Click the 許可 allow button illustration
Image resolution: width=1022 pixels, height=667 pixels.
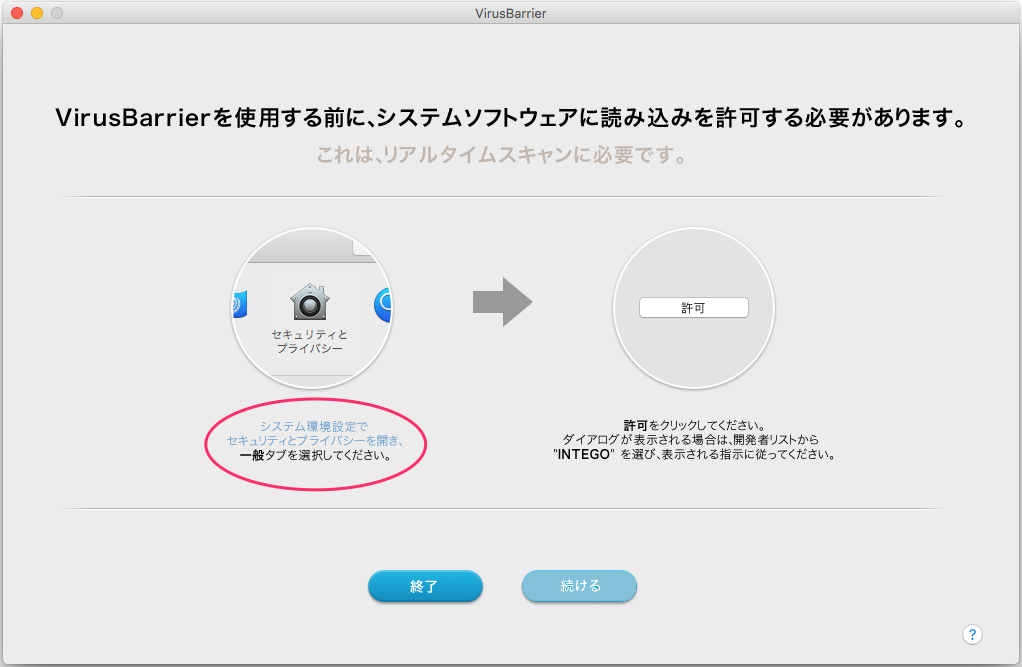coord(694,308)
